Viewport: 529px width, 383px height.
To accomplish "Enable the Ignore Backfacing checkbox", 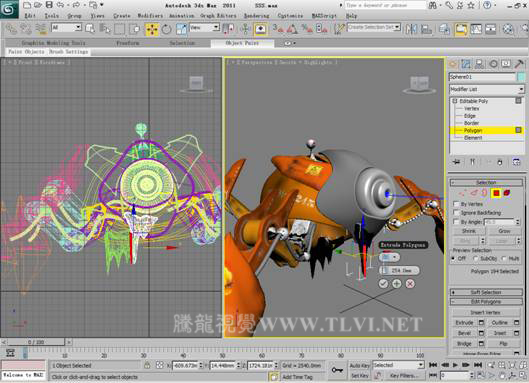I will (x=456, y=213).
